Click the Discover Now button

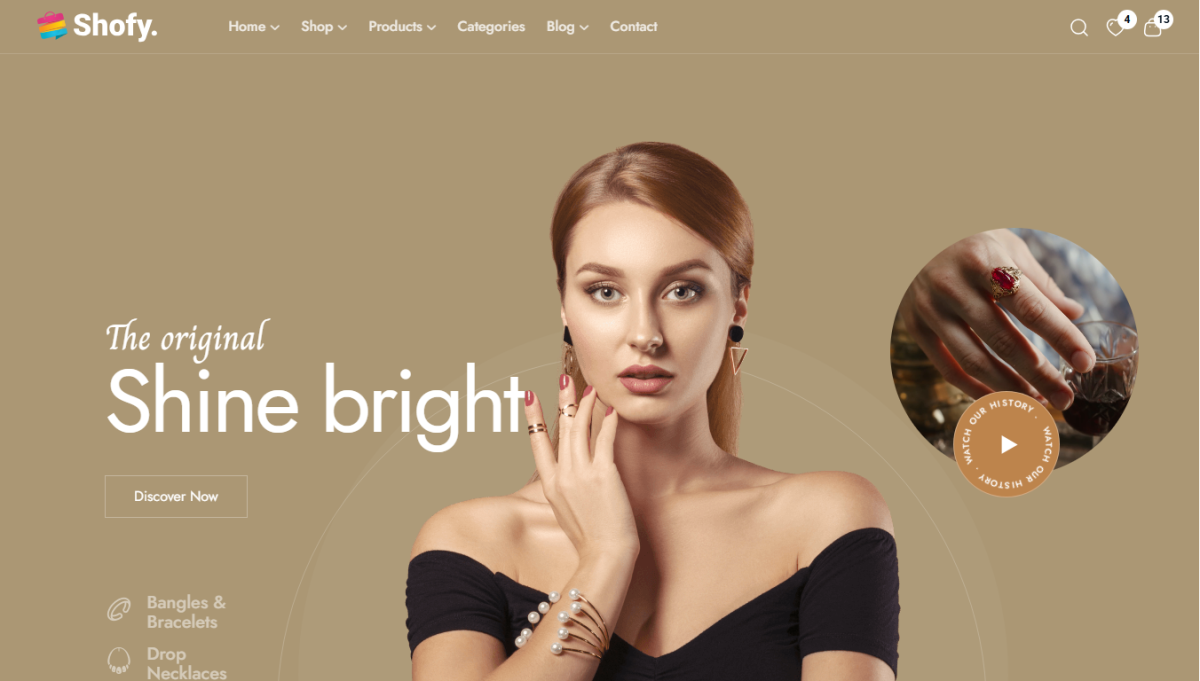pyautogui.click(x=176, y=496)
